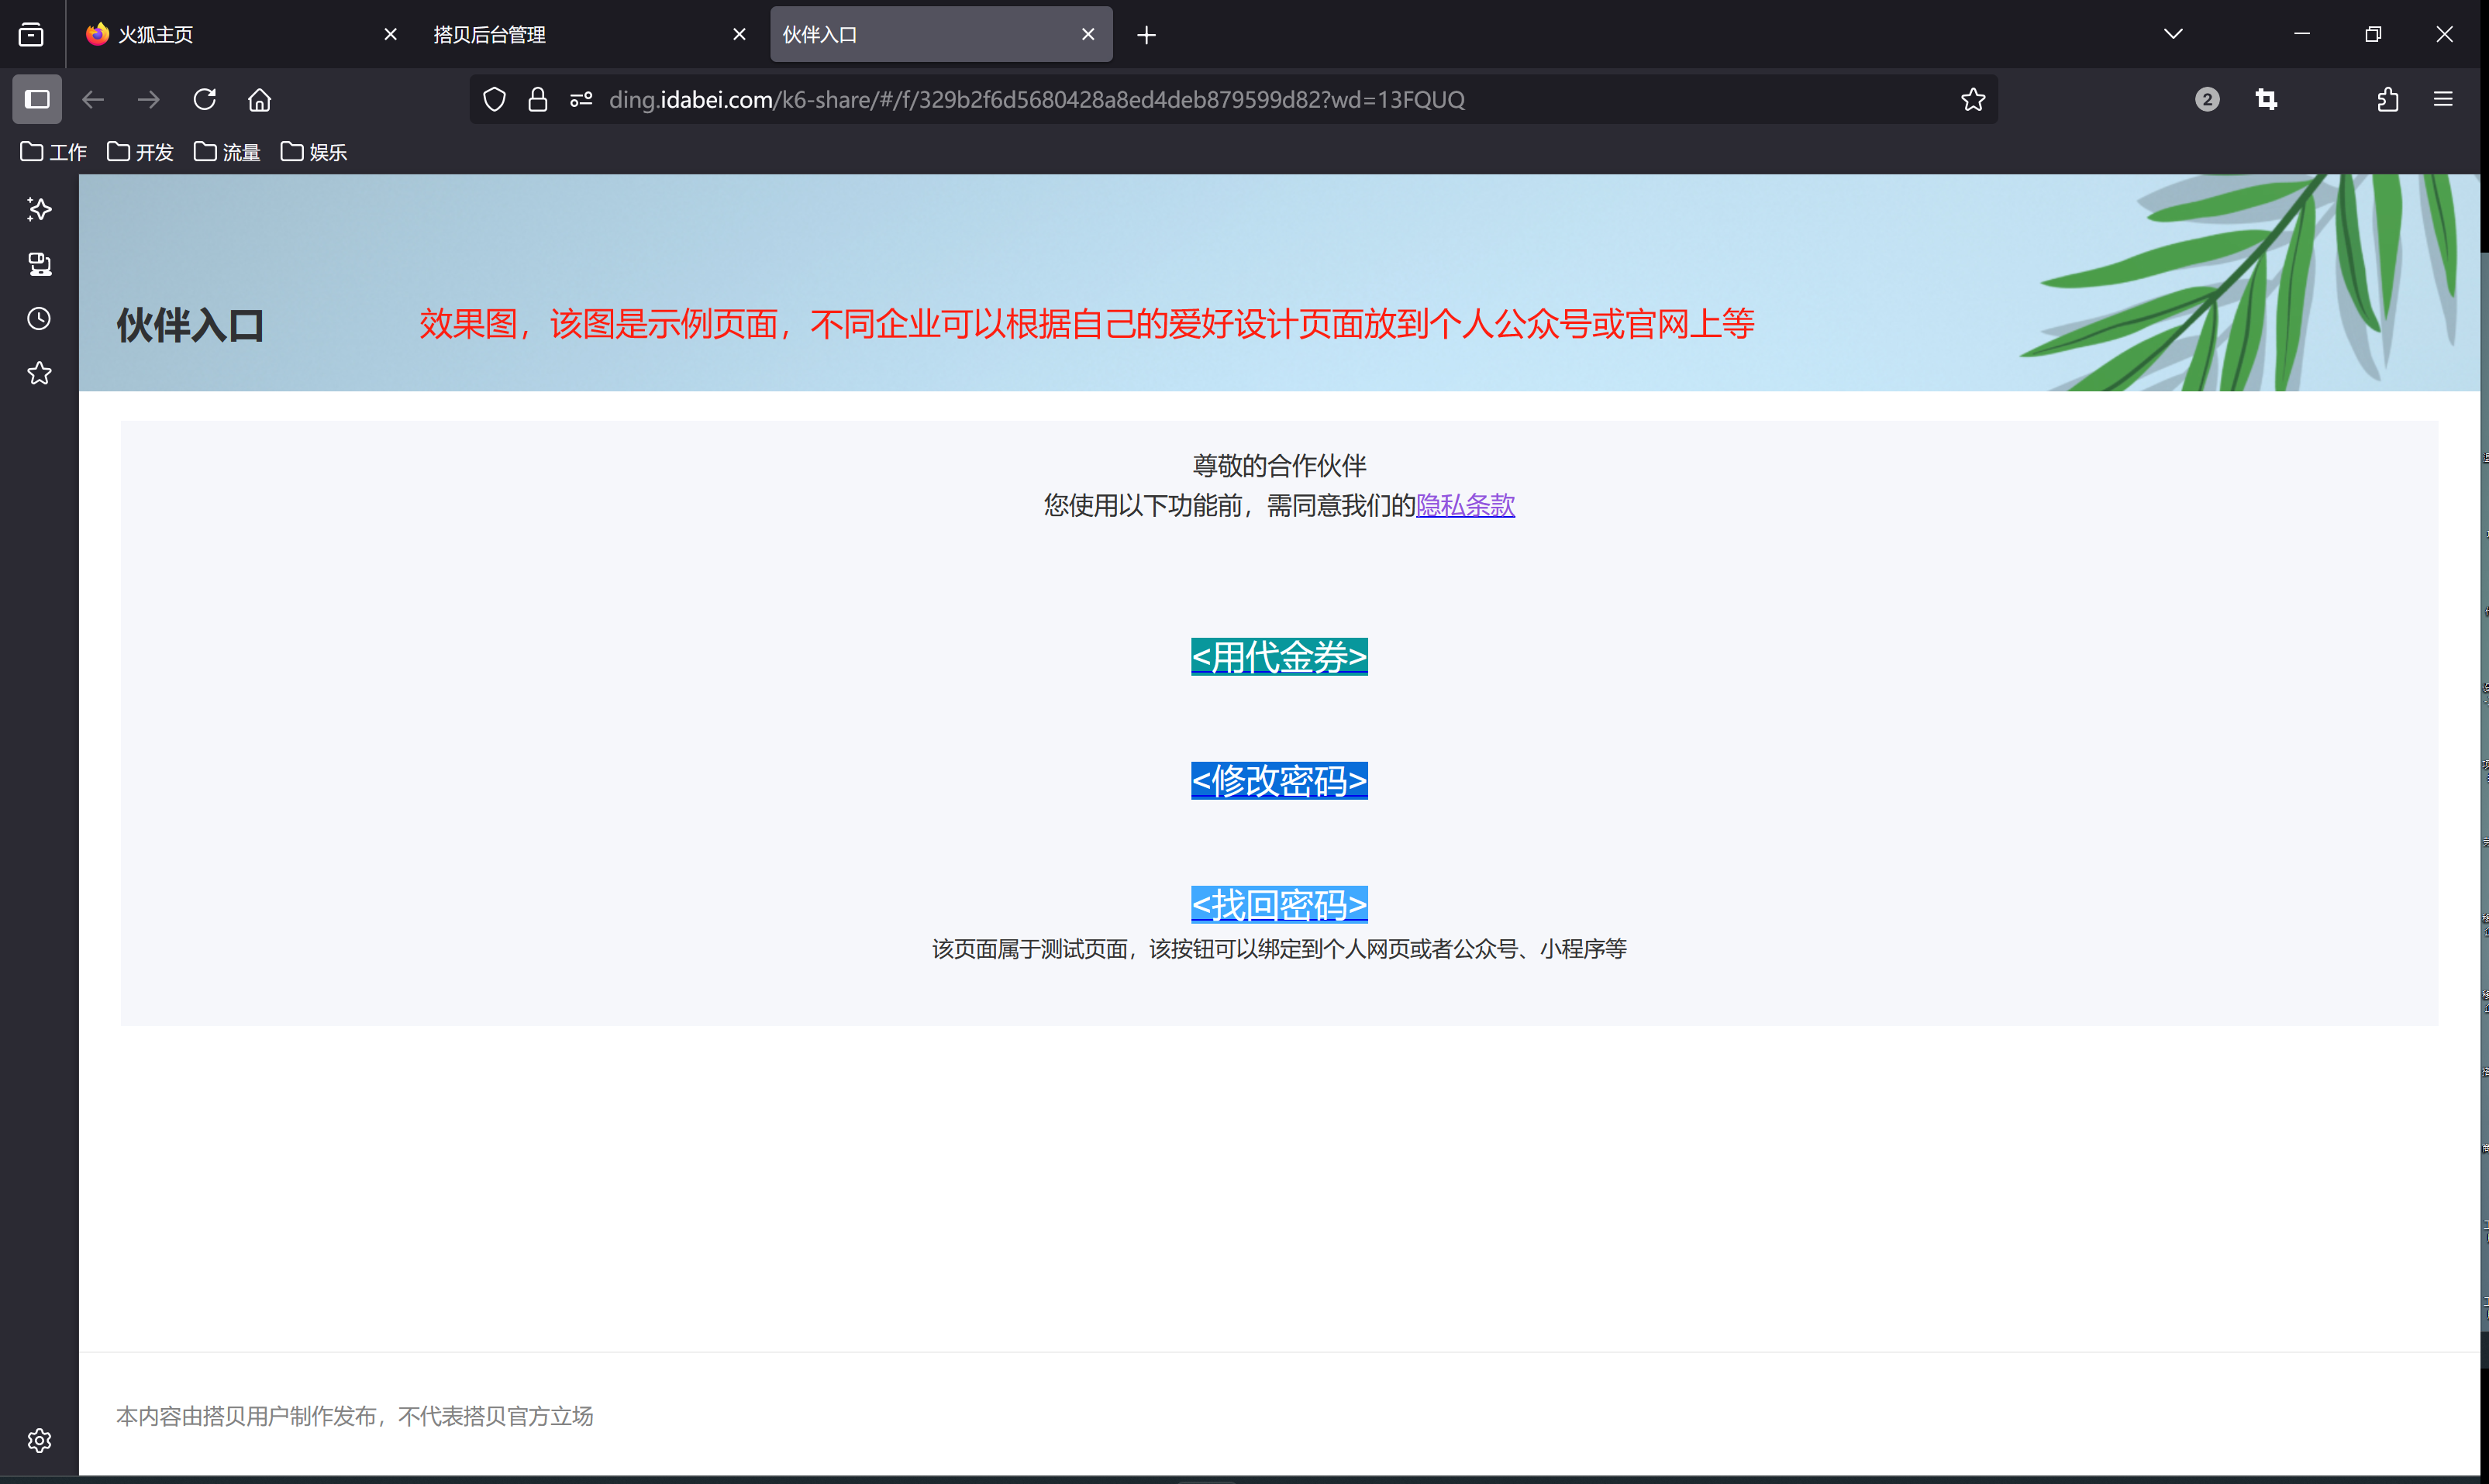Click the tracking protection shield icon
The width and height of the screenshot is (2489, 1484).
tap(494, 99)
